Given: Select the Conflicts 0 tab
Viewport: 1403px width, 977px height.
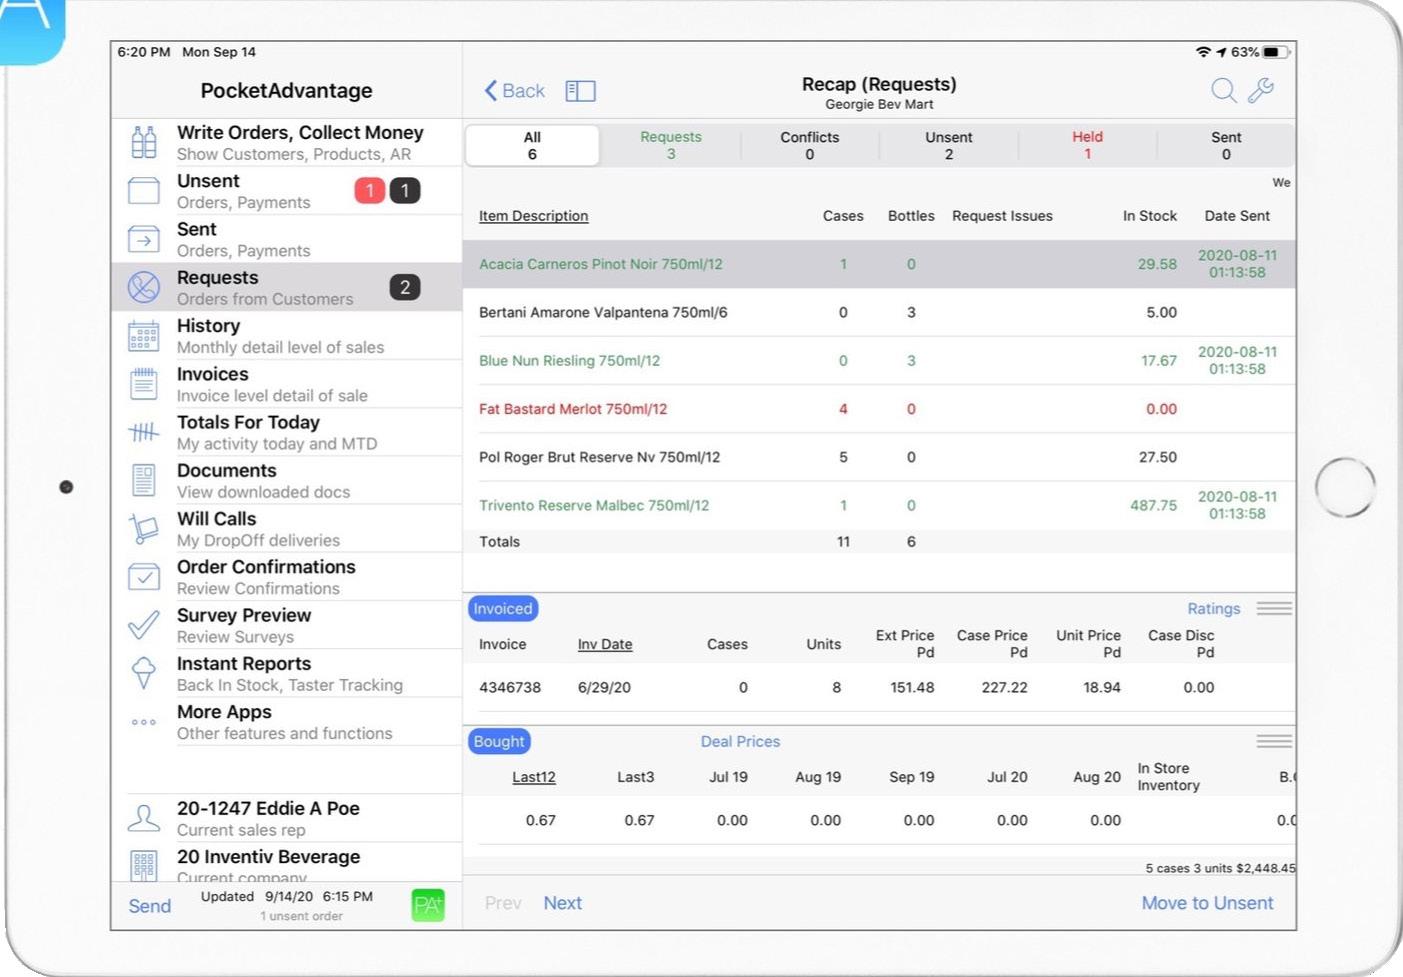Looking at the screenshot, I should tap(810, 145).
